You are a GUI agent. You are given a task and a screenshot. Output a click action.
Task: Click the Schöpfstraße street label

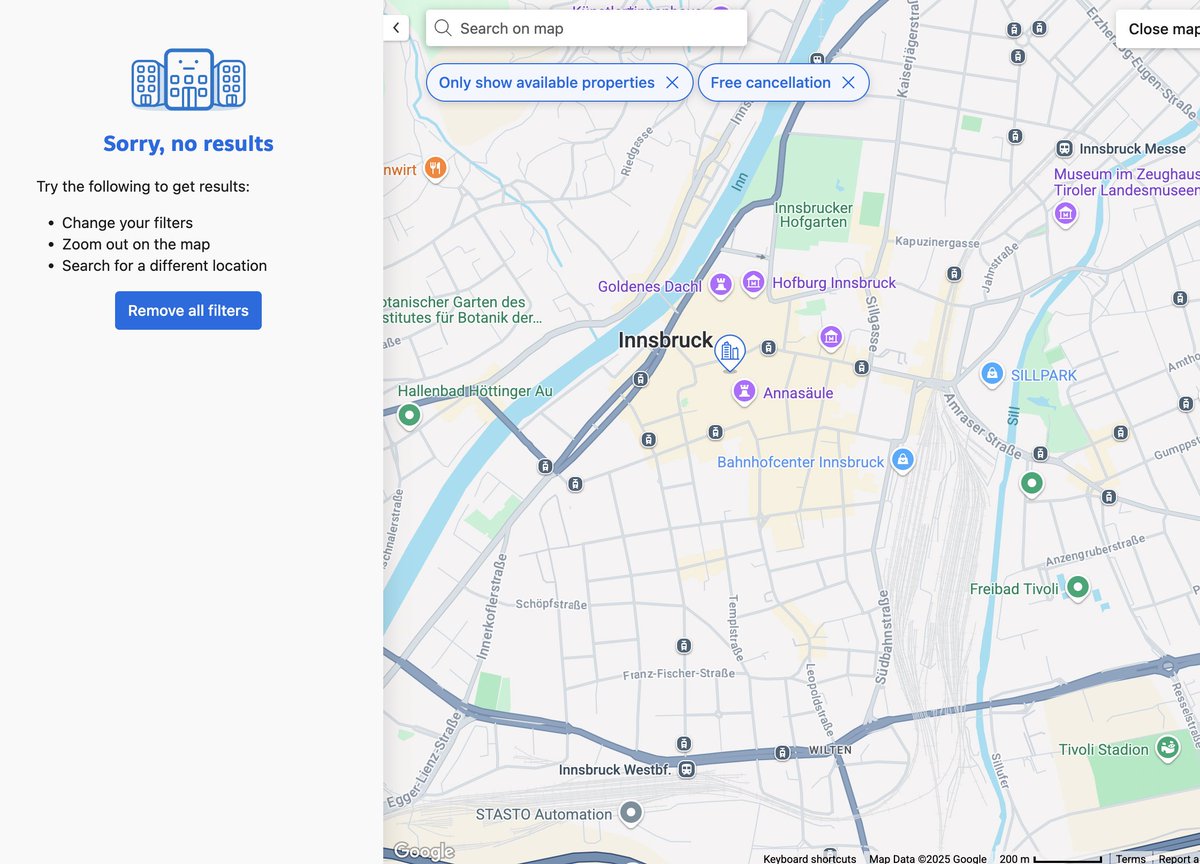[551, 604]
